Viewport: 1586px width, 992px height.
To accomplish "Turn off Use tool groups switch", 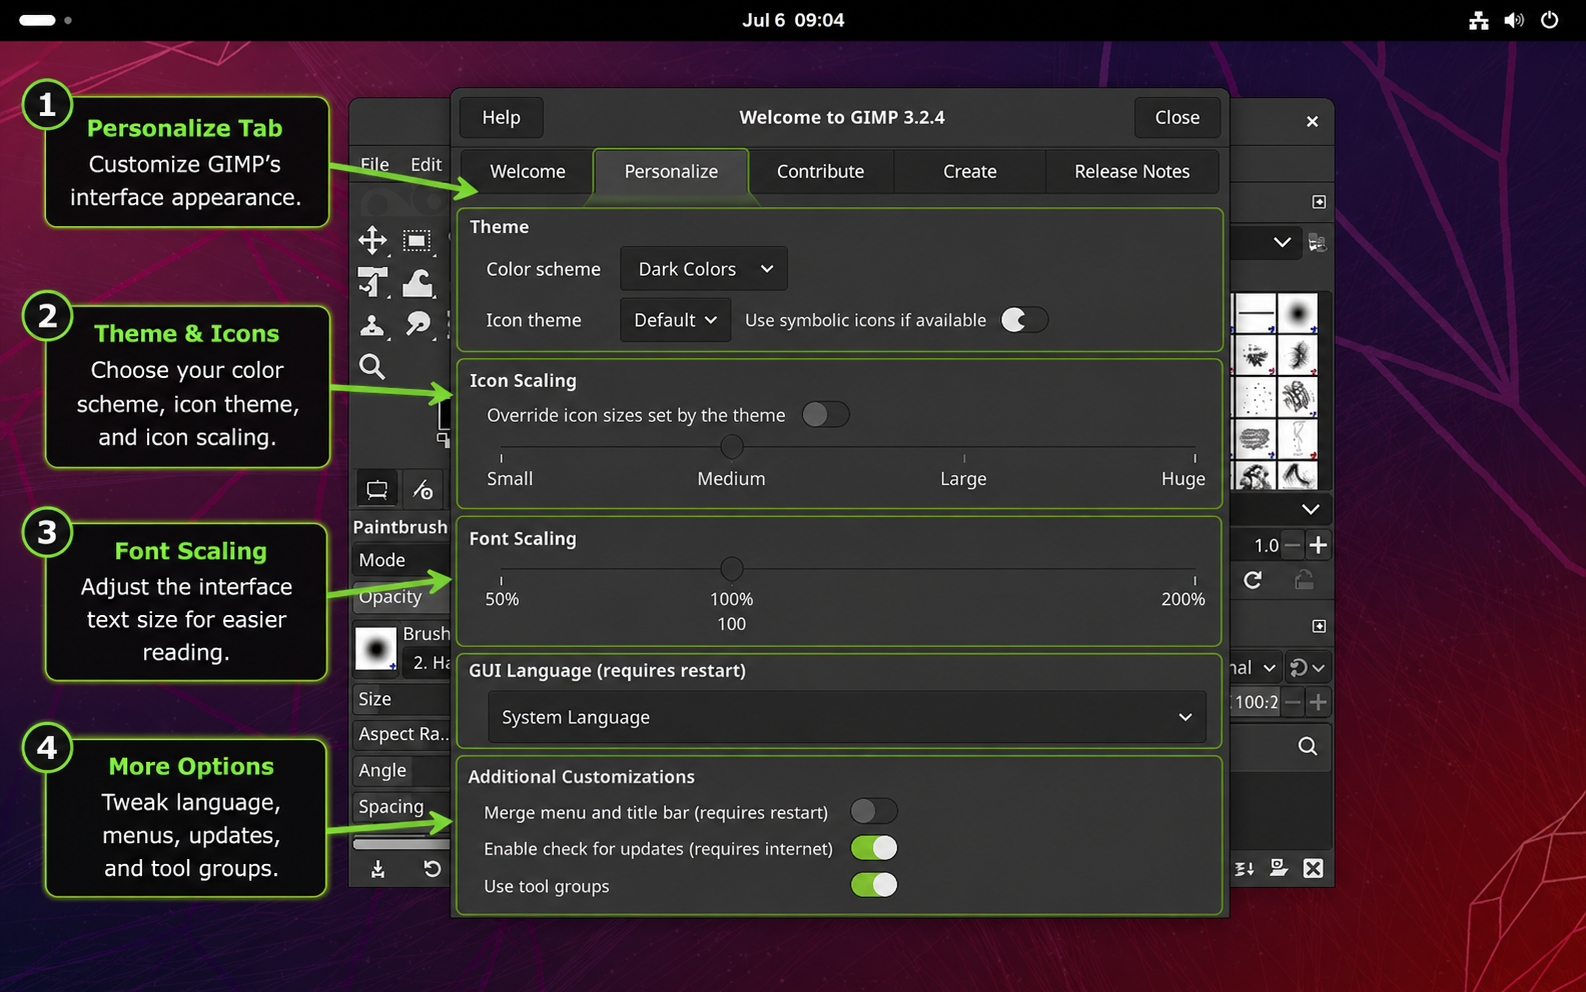I will click(x=874, y=885).
